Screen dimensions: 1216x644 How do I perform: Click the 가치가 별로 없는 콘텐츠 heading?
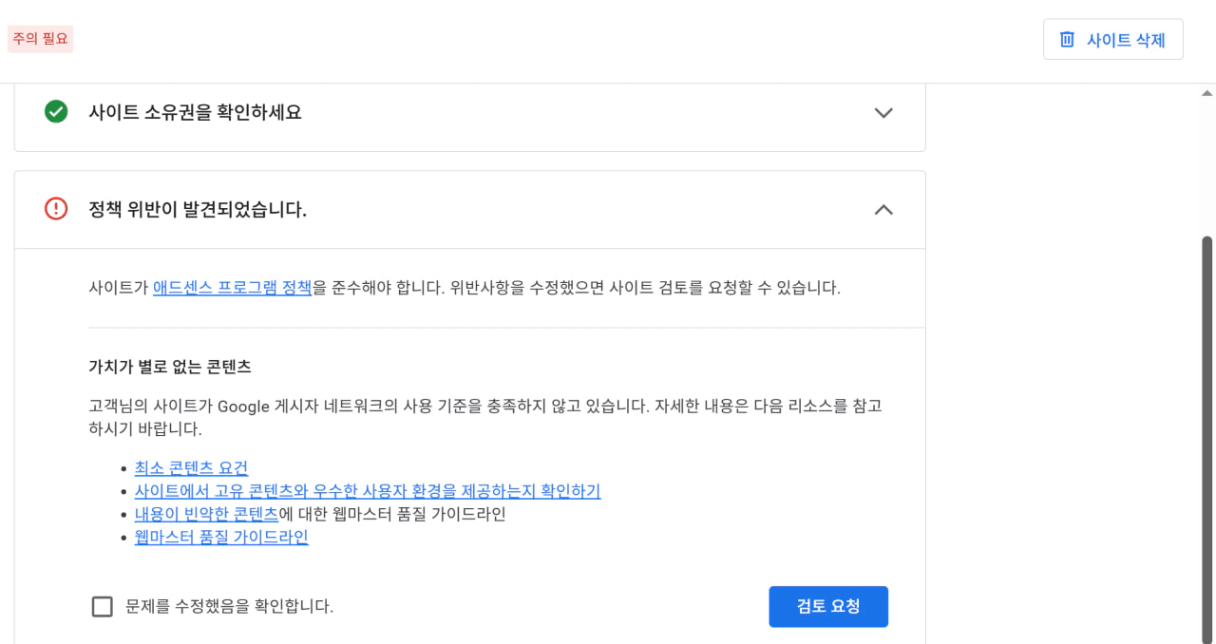[169, 366]
